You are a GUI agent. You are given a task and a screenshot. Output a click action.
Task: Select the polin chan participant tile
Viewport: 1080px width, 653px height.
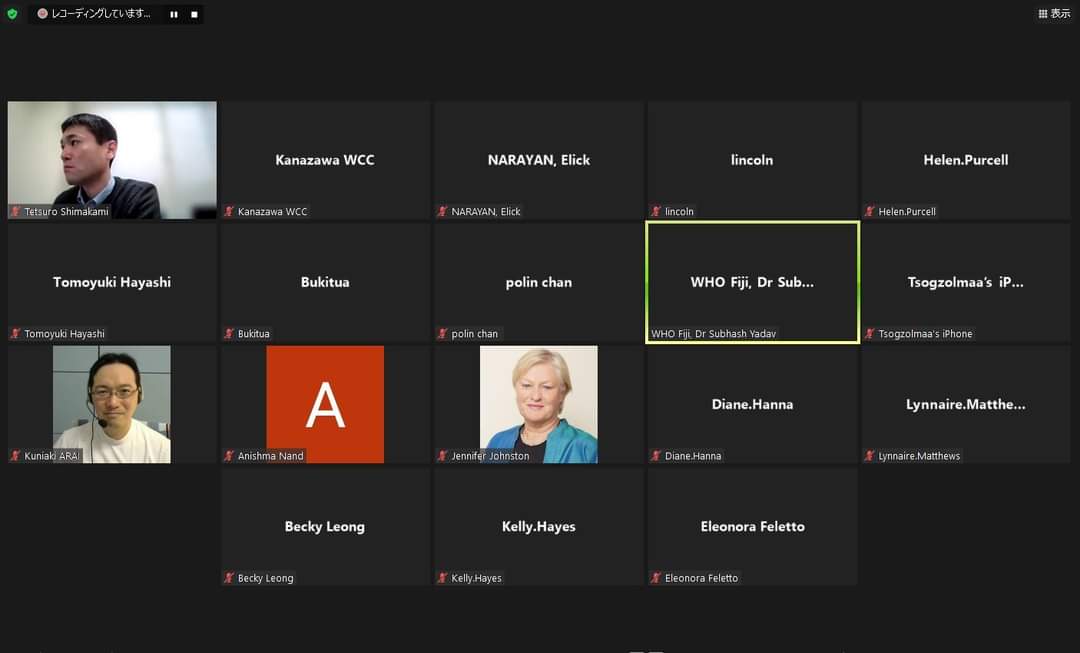(538, 282)
